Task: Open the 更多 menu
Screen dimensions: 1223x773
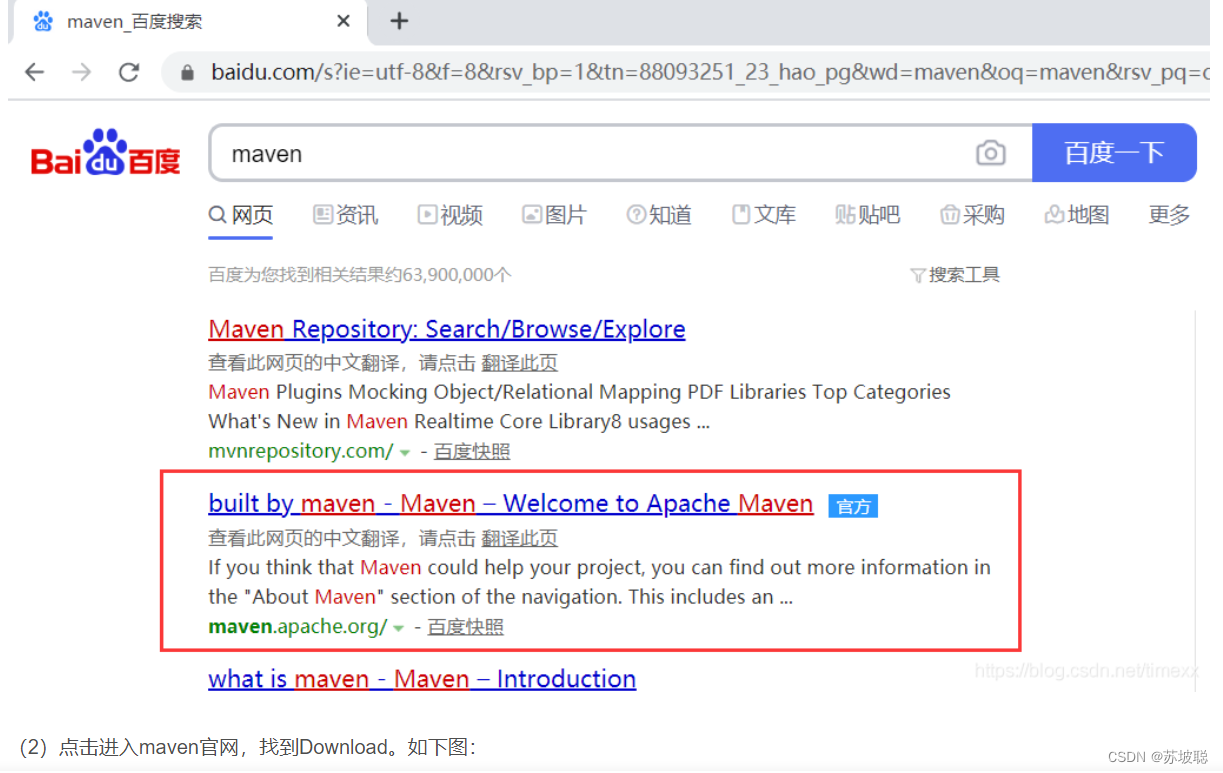Action: pos(1169,215)
